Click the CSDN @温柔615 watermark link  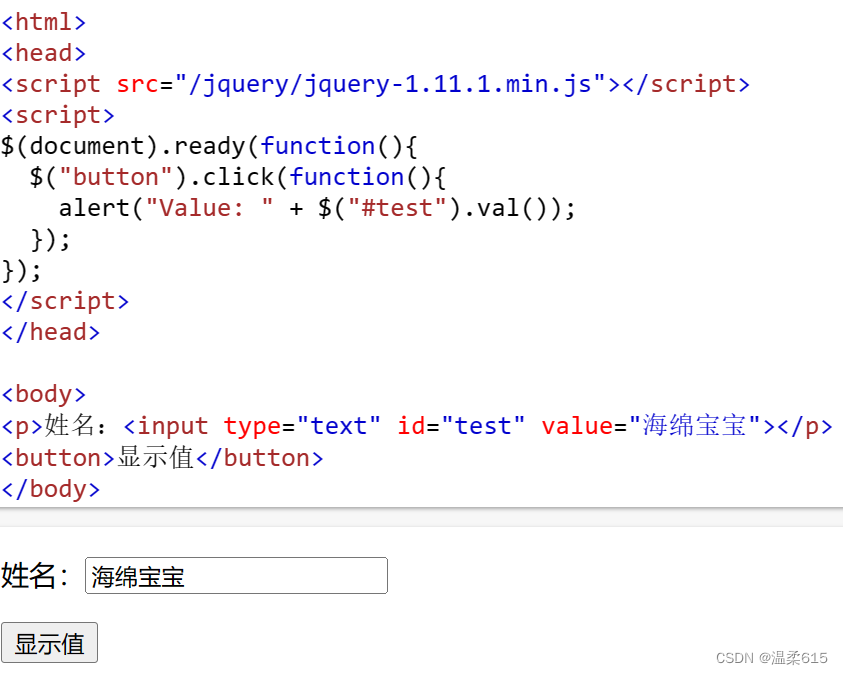(x=771, y=658)
